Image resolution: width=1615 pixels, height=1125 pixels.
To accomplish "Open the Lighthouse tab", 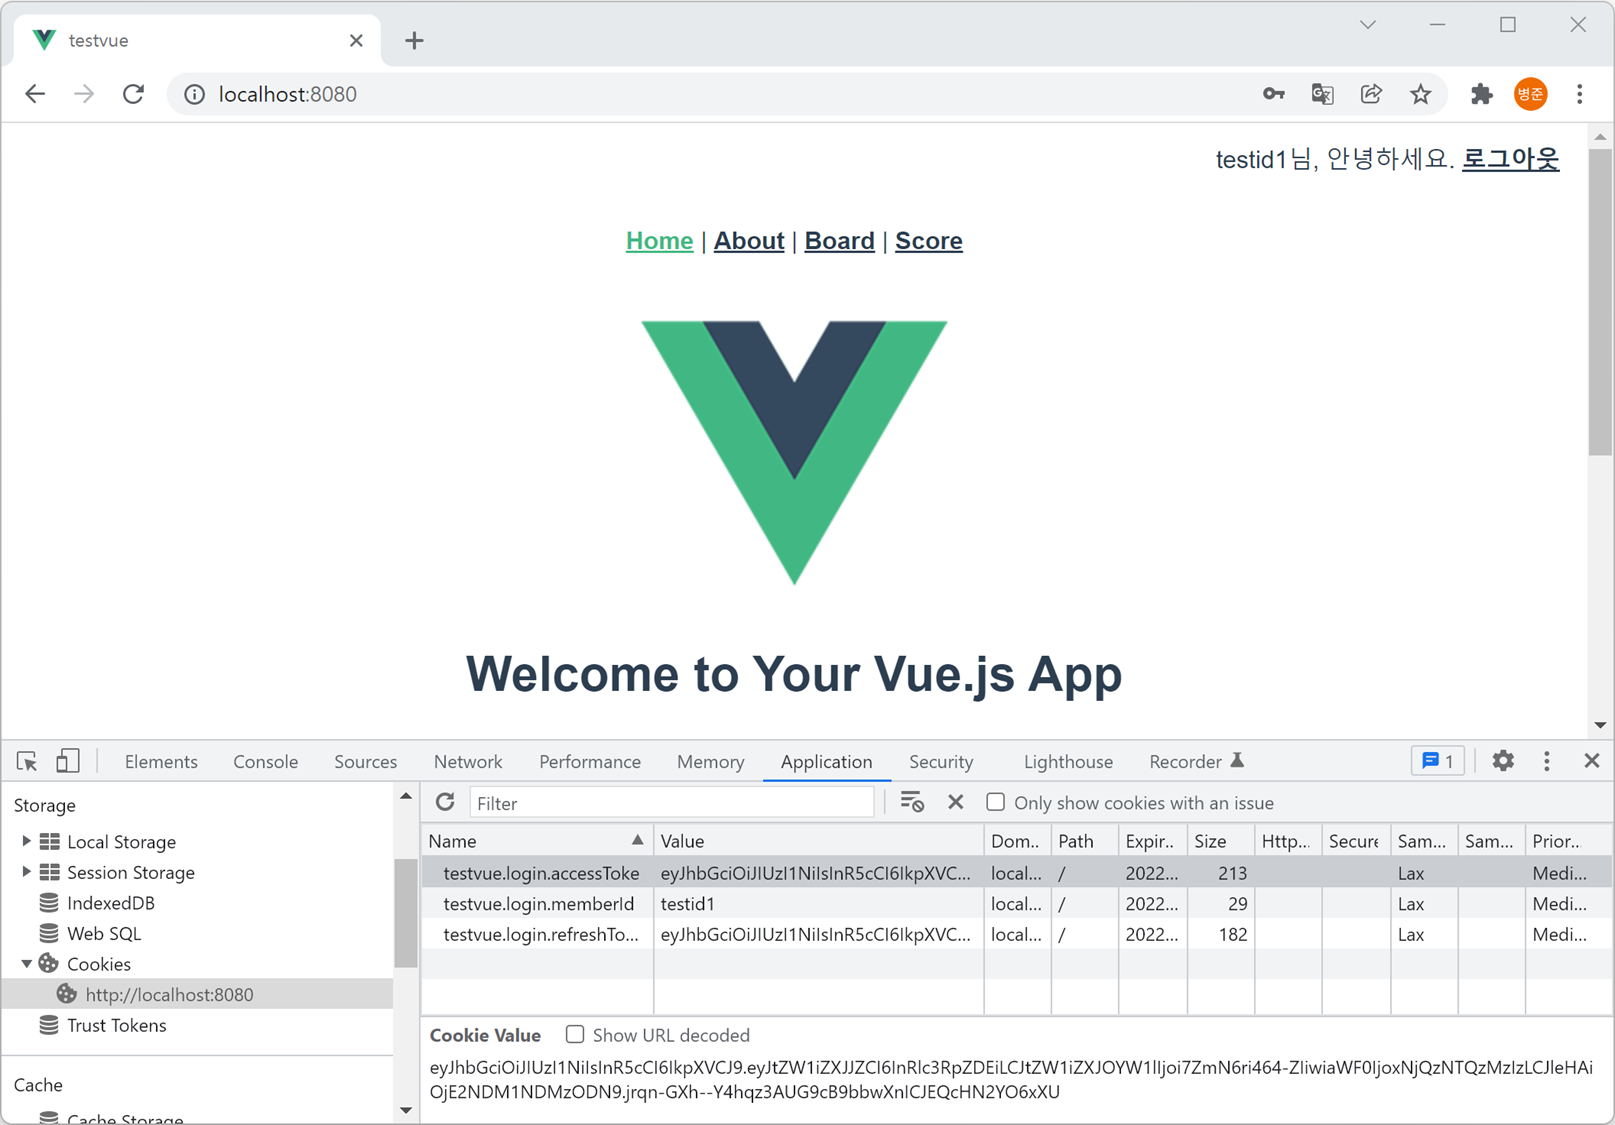I will 1068,761.
